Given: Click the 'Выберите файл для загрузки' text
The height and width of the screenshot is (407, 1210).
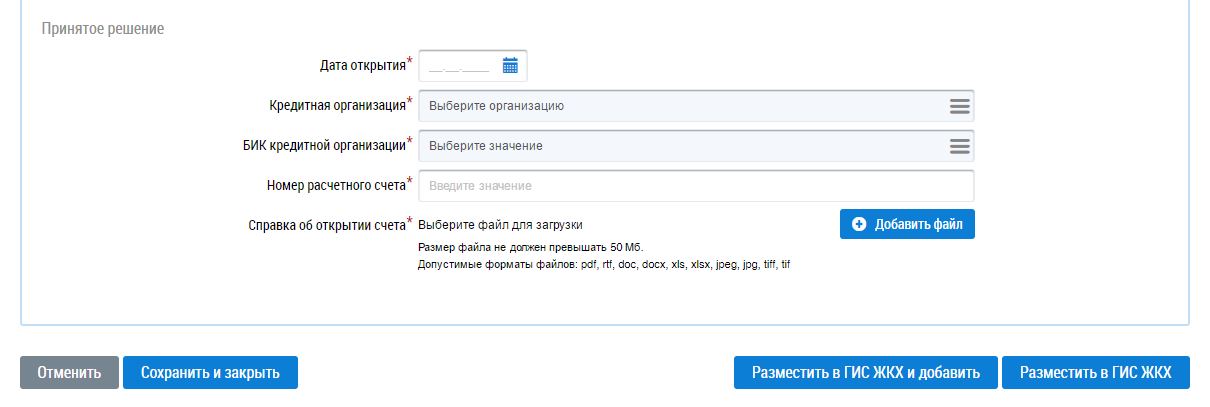Looking at the screenshot, I should pyautogui.click(x=500, y=225).
